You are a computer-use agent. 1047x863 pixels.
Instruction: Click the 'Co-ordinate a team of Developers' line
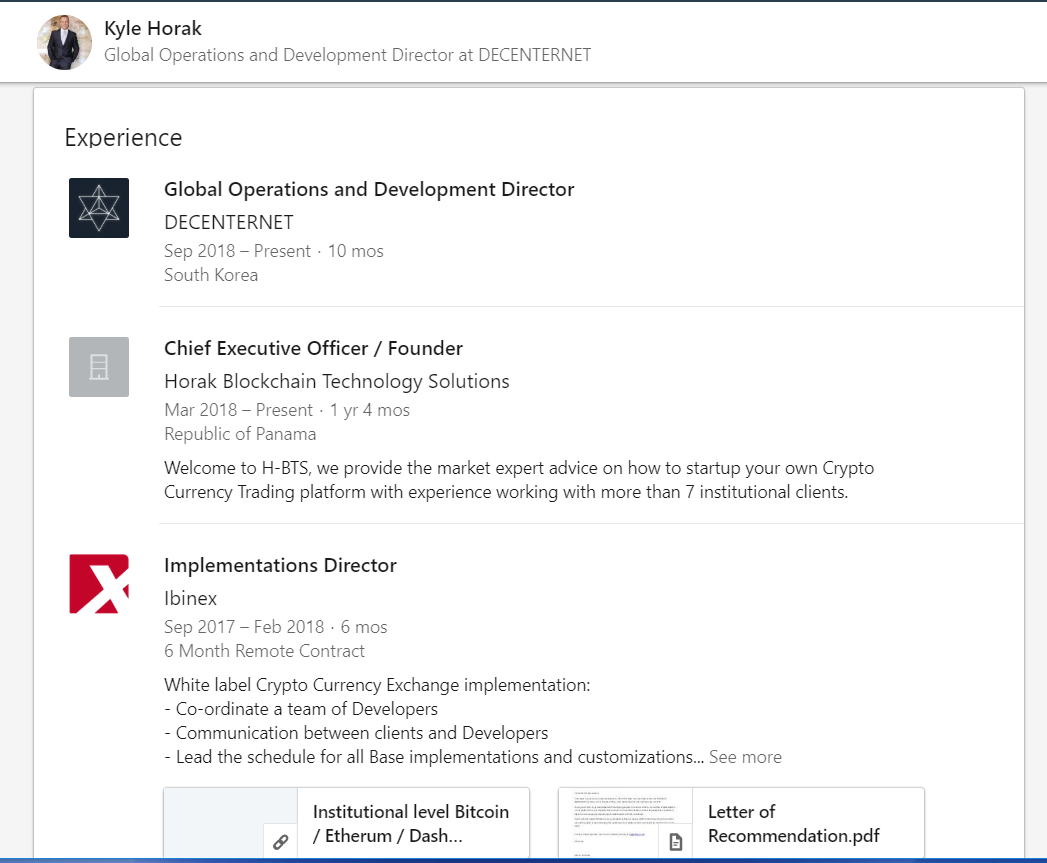(x=301, y=709)
